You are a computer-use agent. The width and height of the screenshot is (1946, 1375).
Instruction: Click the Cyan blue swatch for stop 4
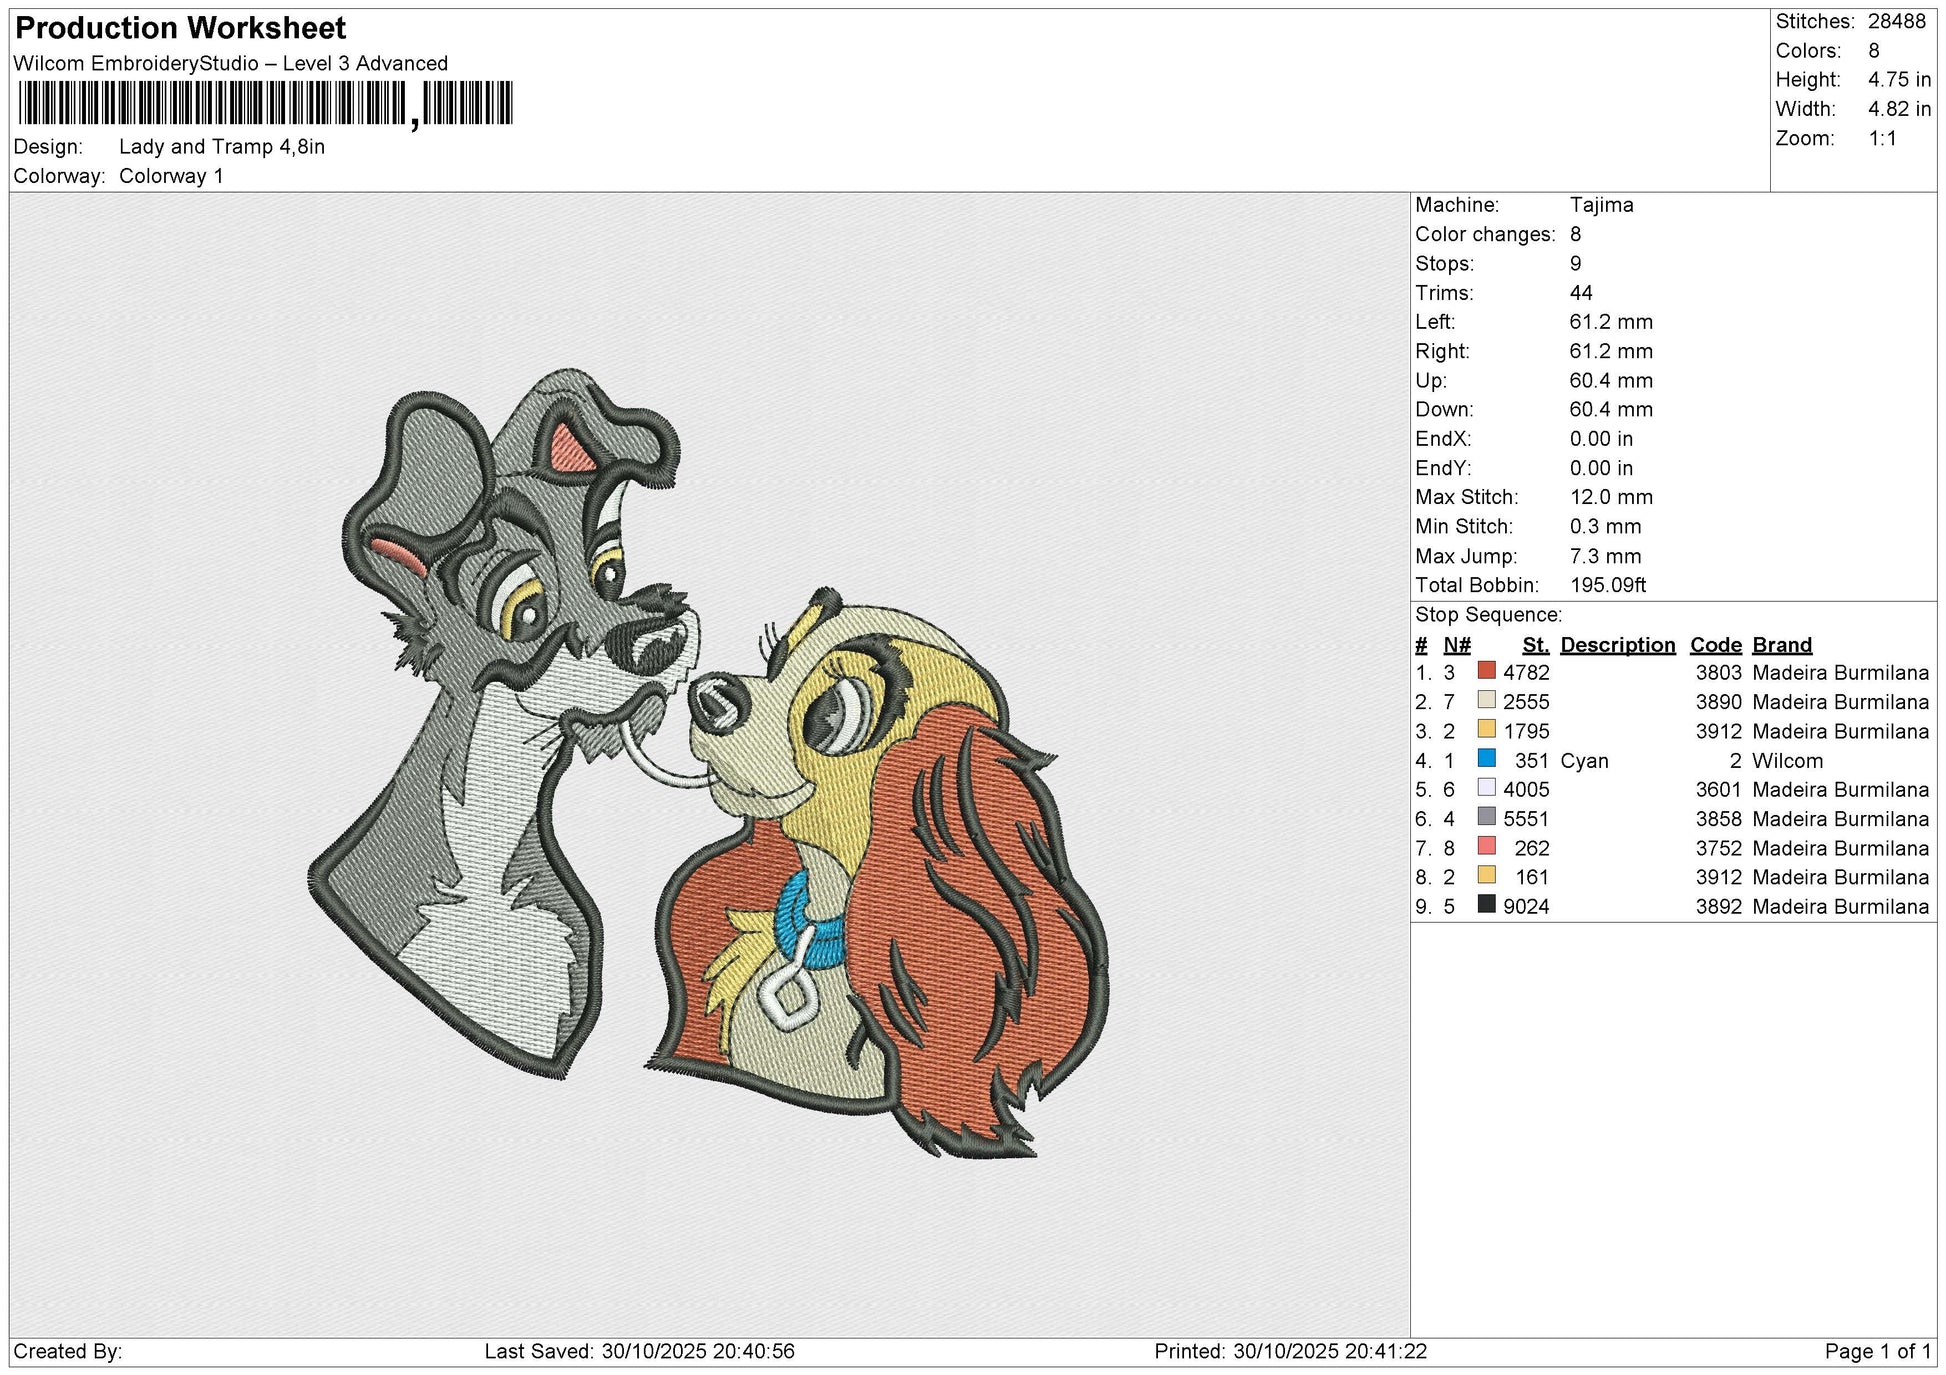tap(1487, 759)
